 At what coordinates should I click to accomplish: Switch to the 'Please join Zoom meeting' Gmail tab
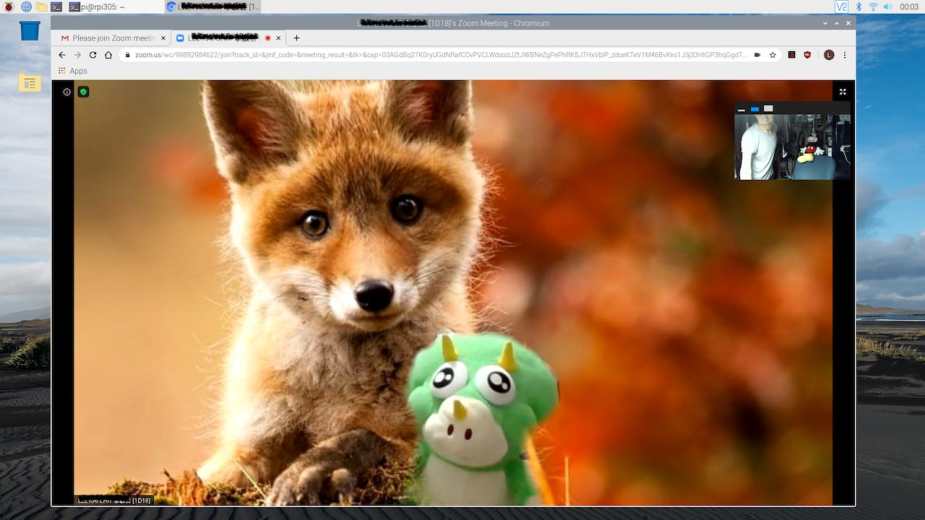click(x=110, y=38)
